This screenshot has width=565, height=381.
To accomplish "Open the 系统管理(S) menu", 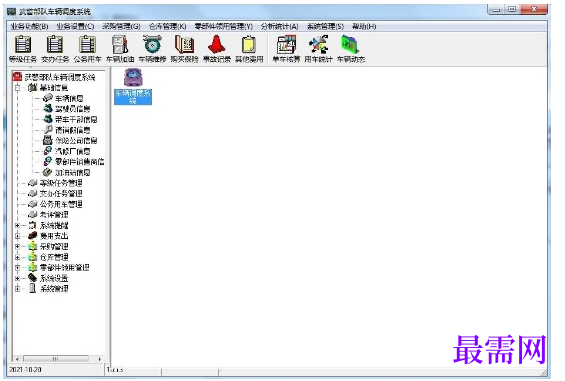I will pos(325,26).
